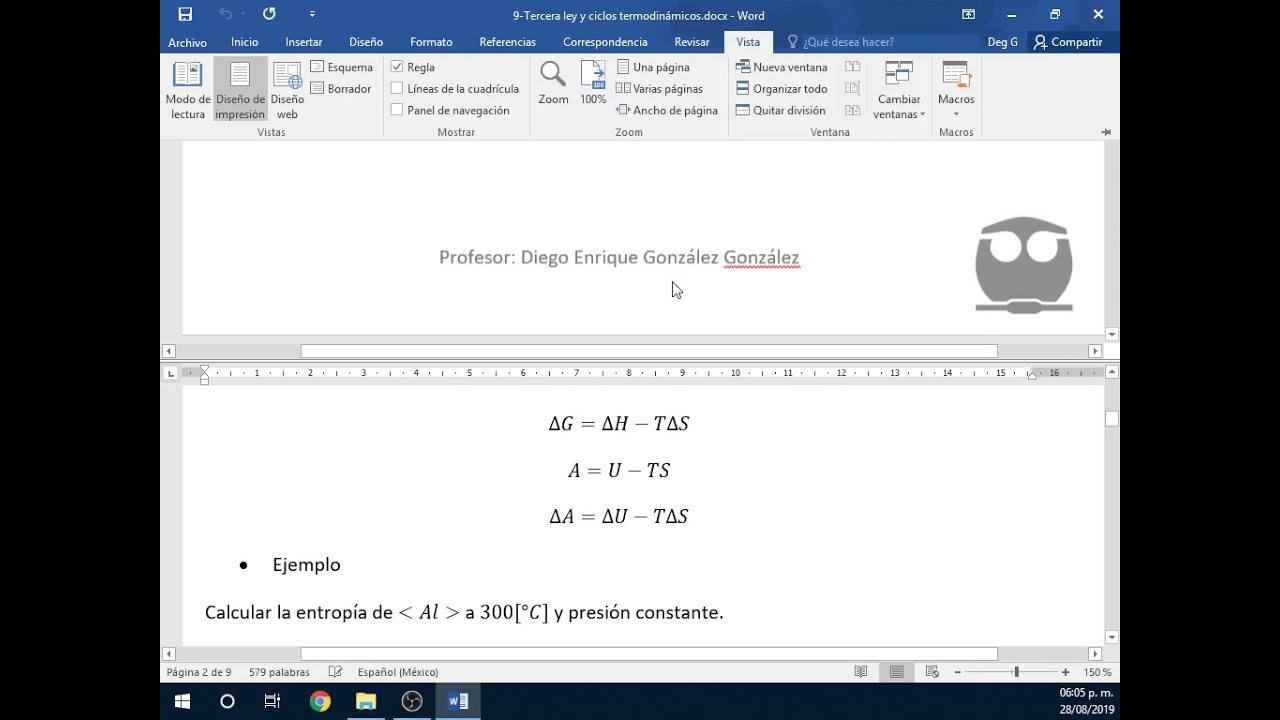
Task: Open the Referencias tab
Action: pos(507,42)
